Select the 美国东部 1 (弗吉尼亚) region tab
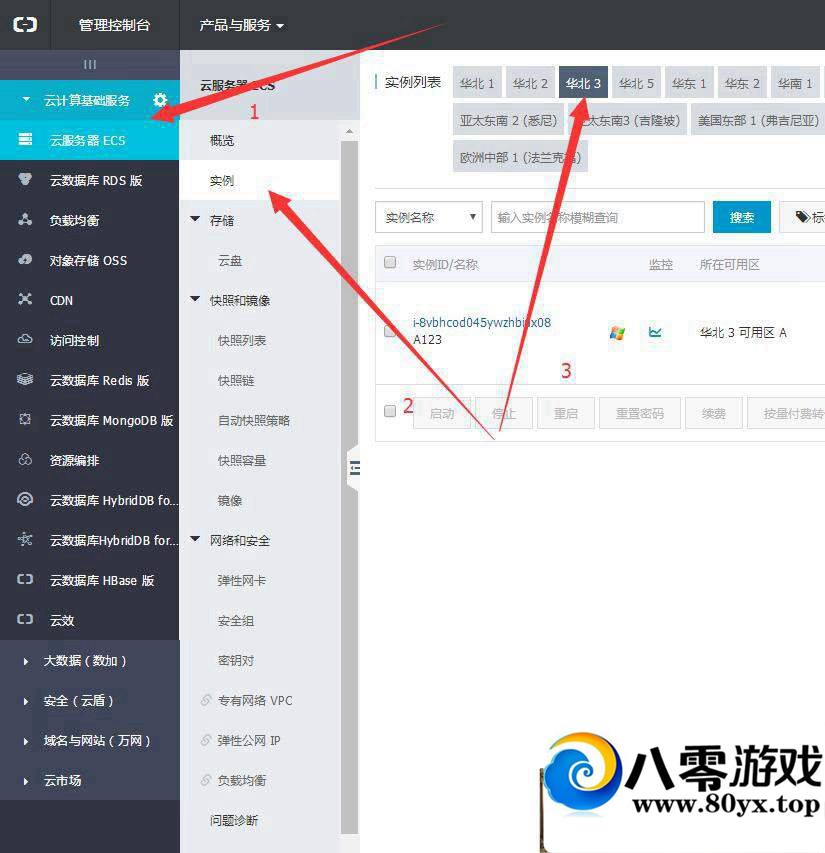825x853 pixels. 758,120
